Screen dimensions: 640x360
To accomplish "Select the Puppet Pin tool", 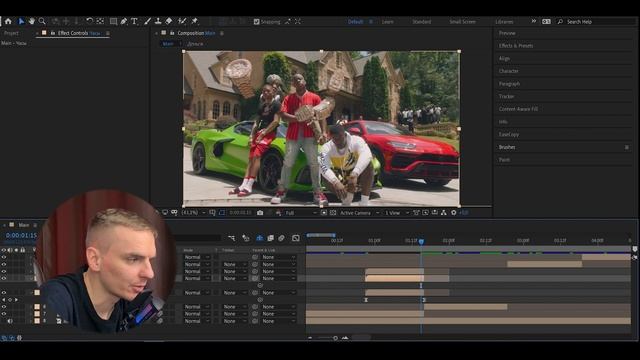I will point(195,21).
